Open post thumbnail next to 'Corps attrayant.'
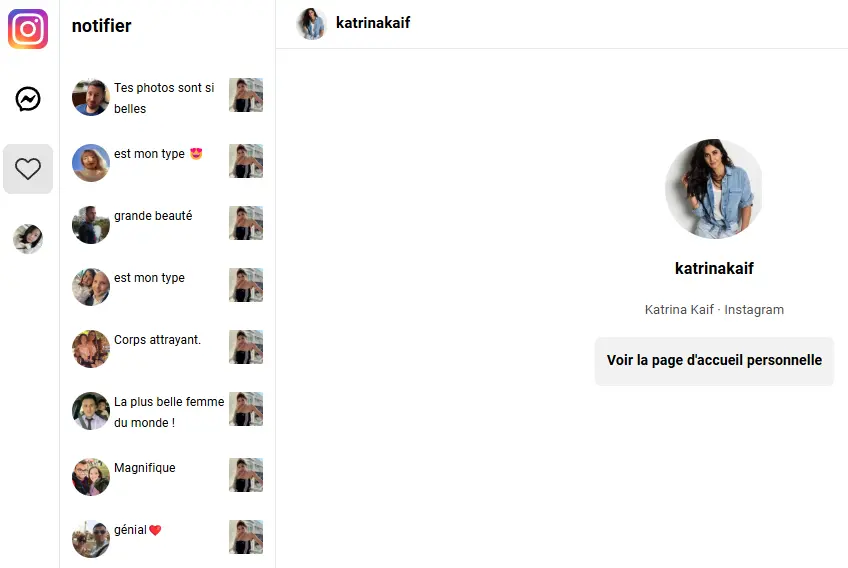The width and height of the screenshot is (848, 568). (x=246, y=347)
